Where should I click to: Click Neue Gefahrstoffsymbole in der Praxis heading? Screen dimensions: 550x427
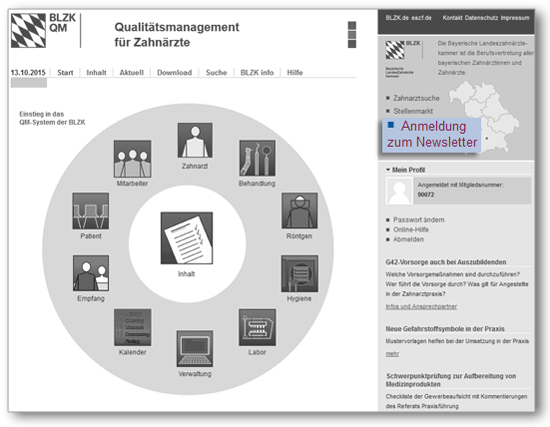tap(445, 329)
